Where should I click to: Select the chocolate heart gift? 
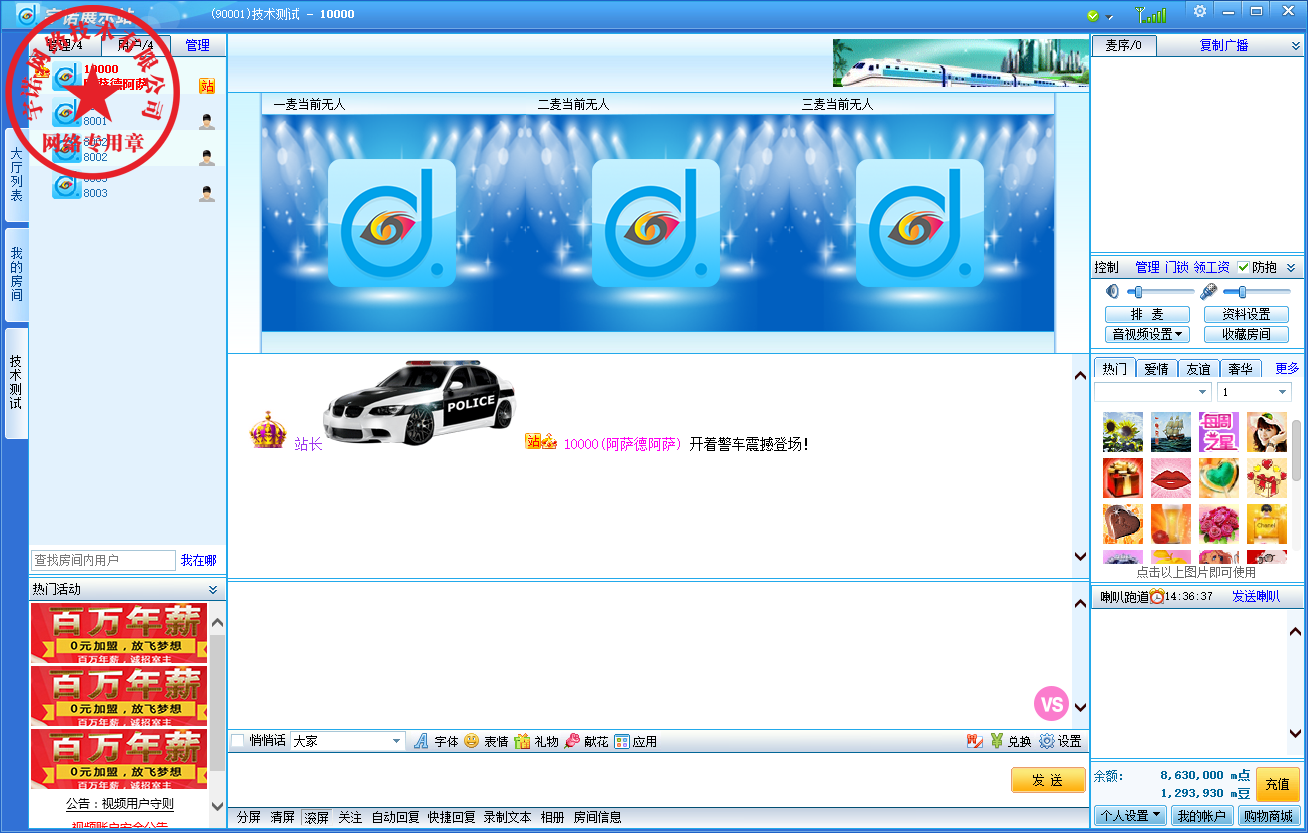pyautogui.click(x=1123, y=524)
